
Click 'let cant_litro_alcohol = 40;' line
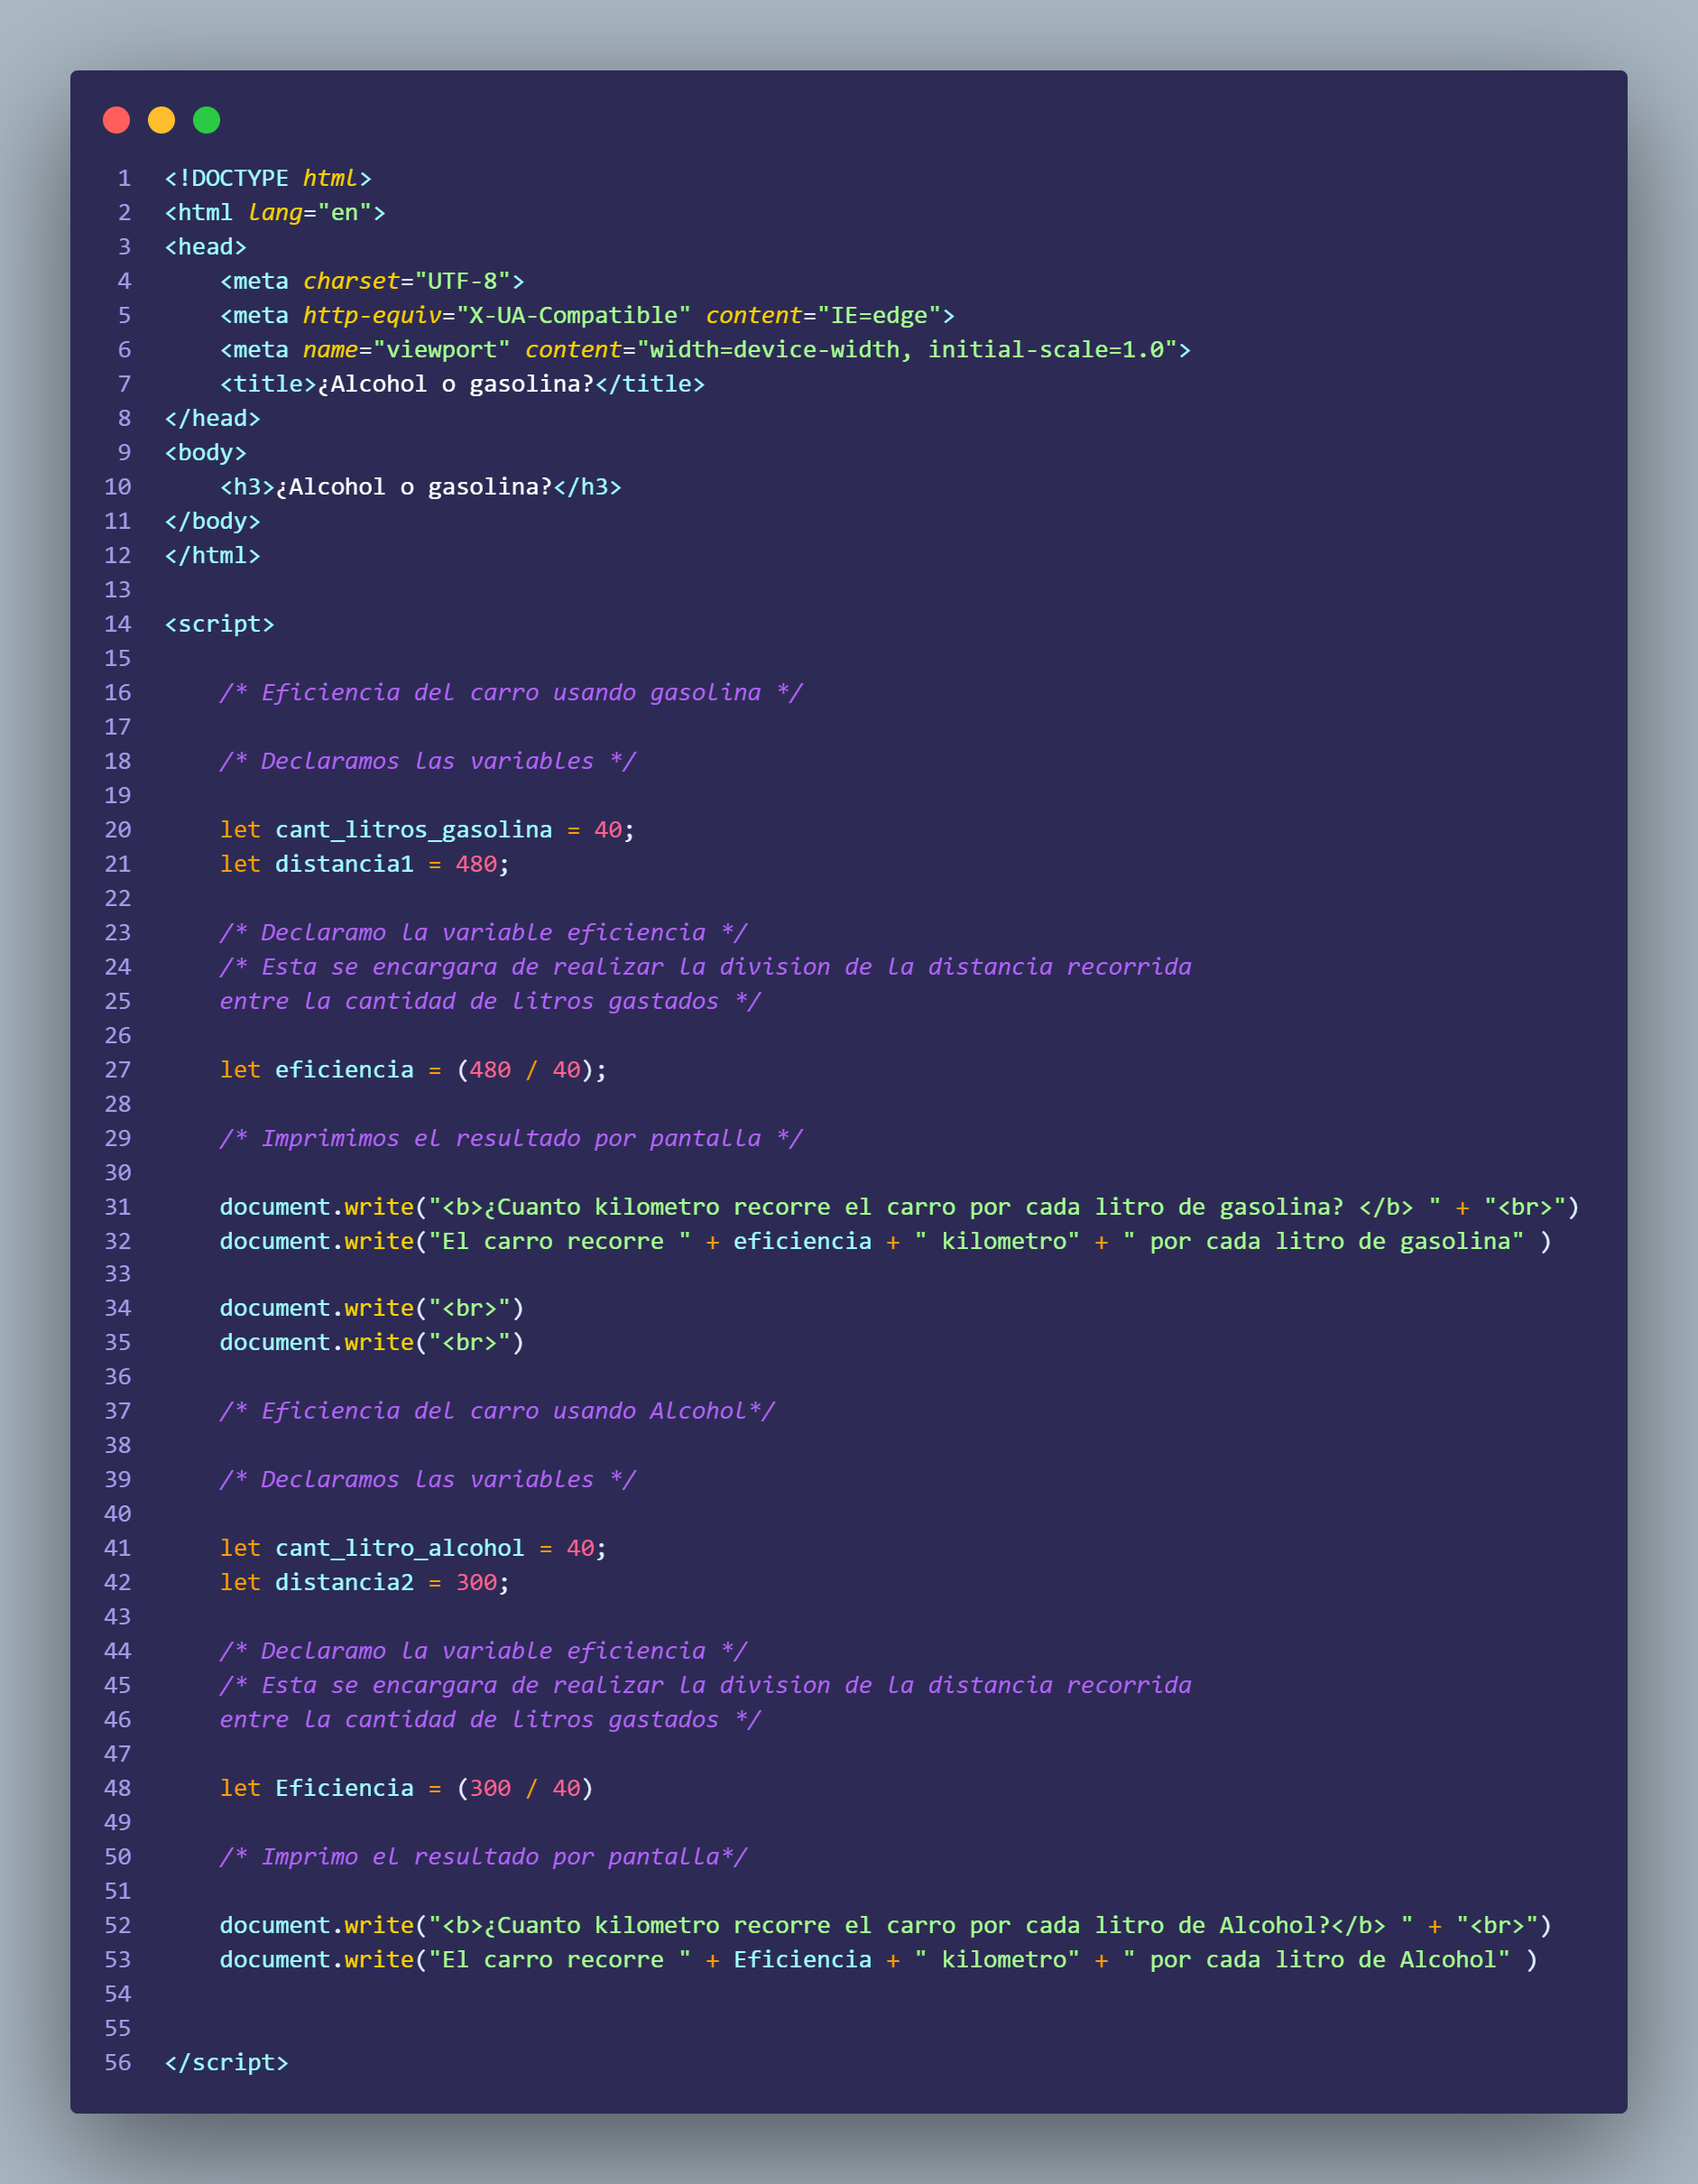tap(413, 1548)
